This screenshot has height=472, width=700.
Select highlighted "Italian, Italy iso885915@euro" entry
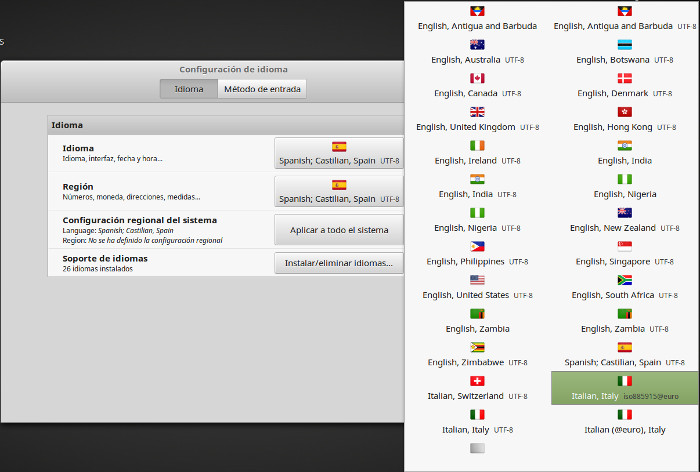click(625, 388)
